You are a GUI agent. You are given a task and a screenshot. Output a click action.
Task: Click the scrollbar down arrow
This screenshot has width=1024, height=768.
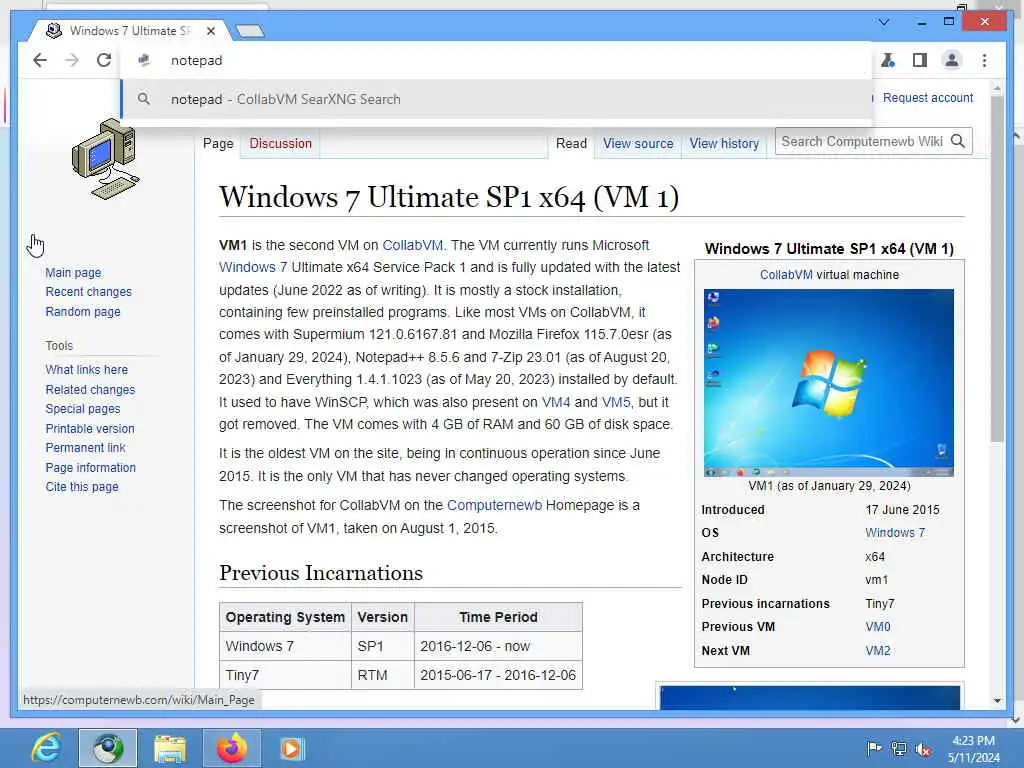pyautogui.click(x=997, y=701)
